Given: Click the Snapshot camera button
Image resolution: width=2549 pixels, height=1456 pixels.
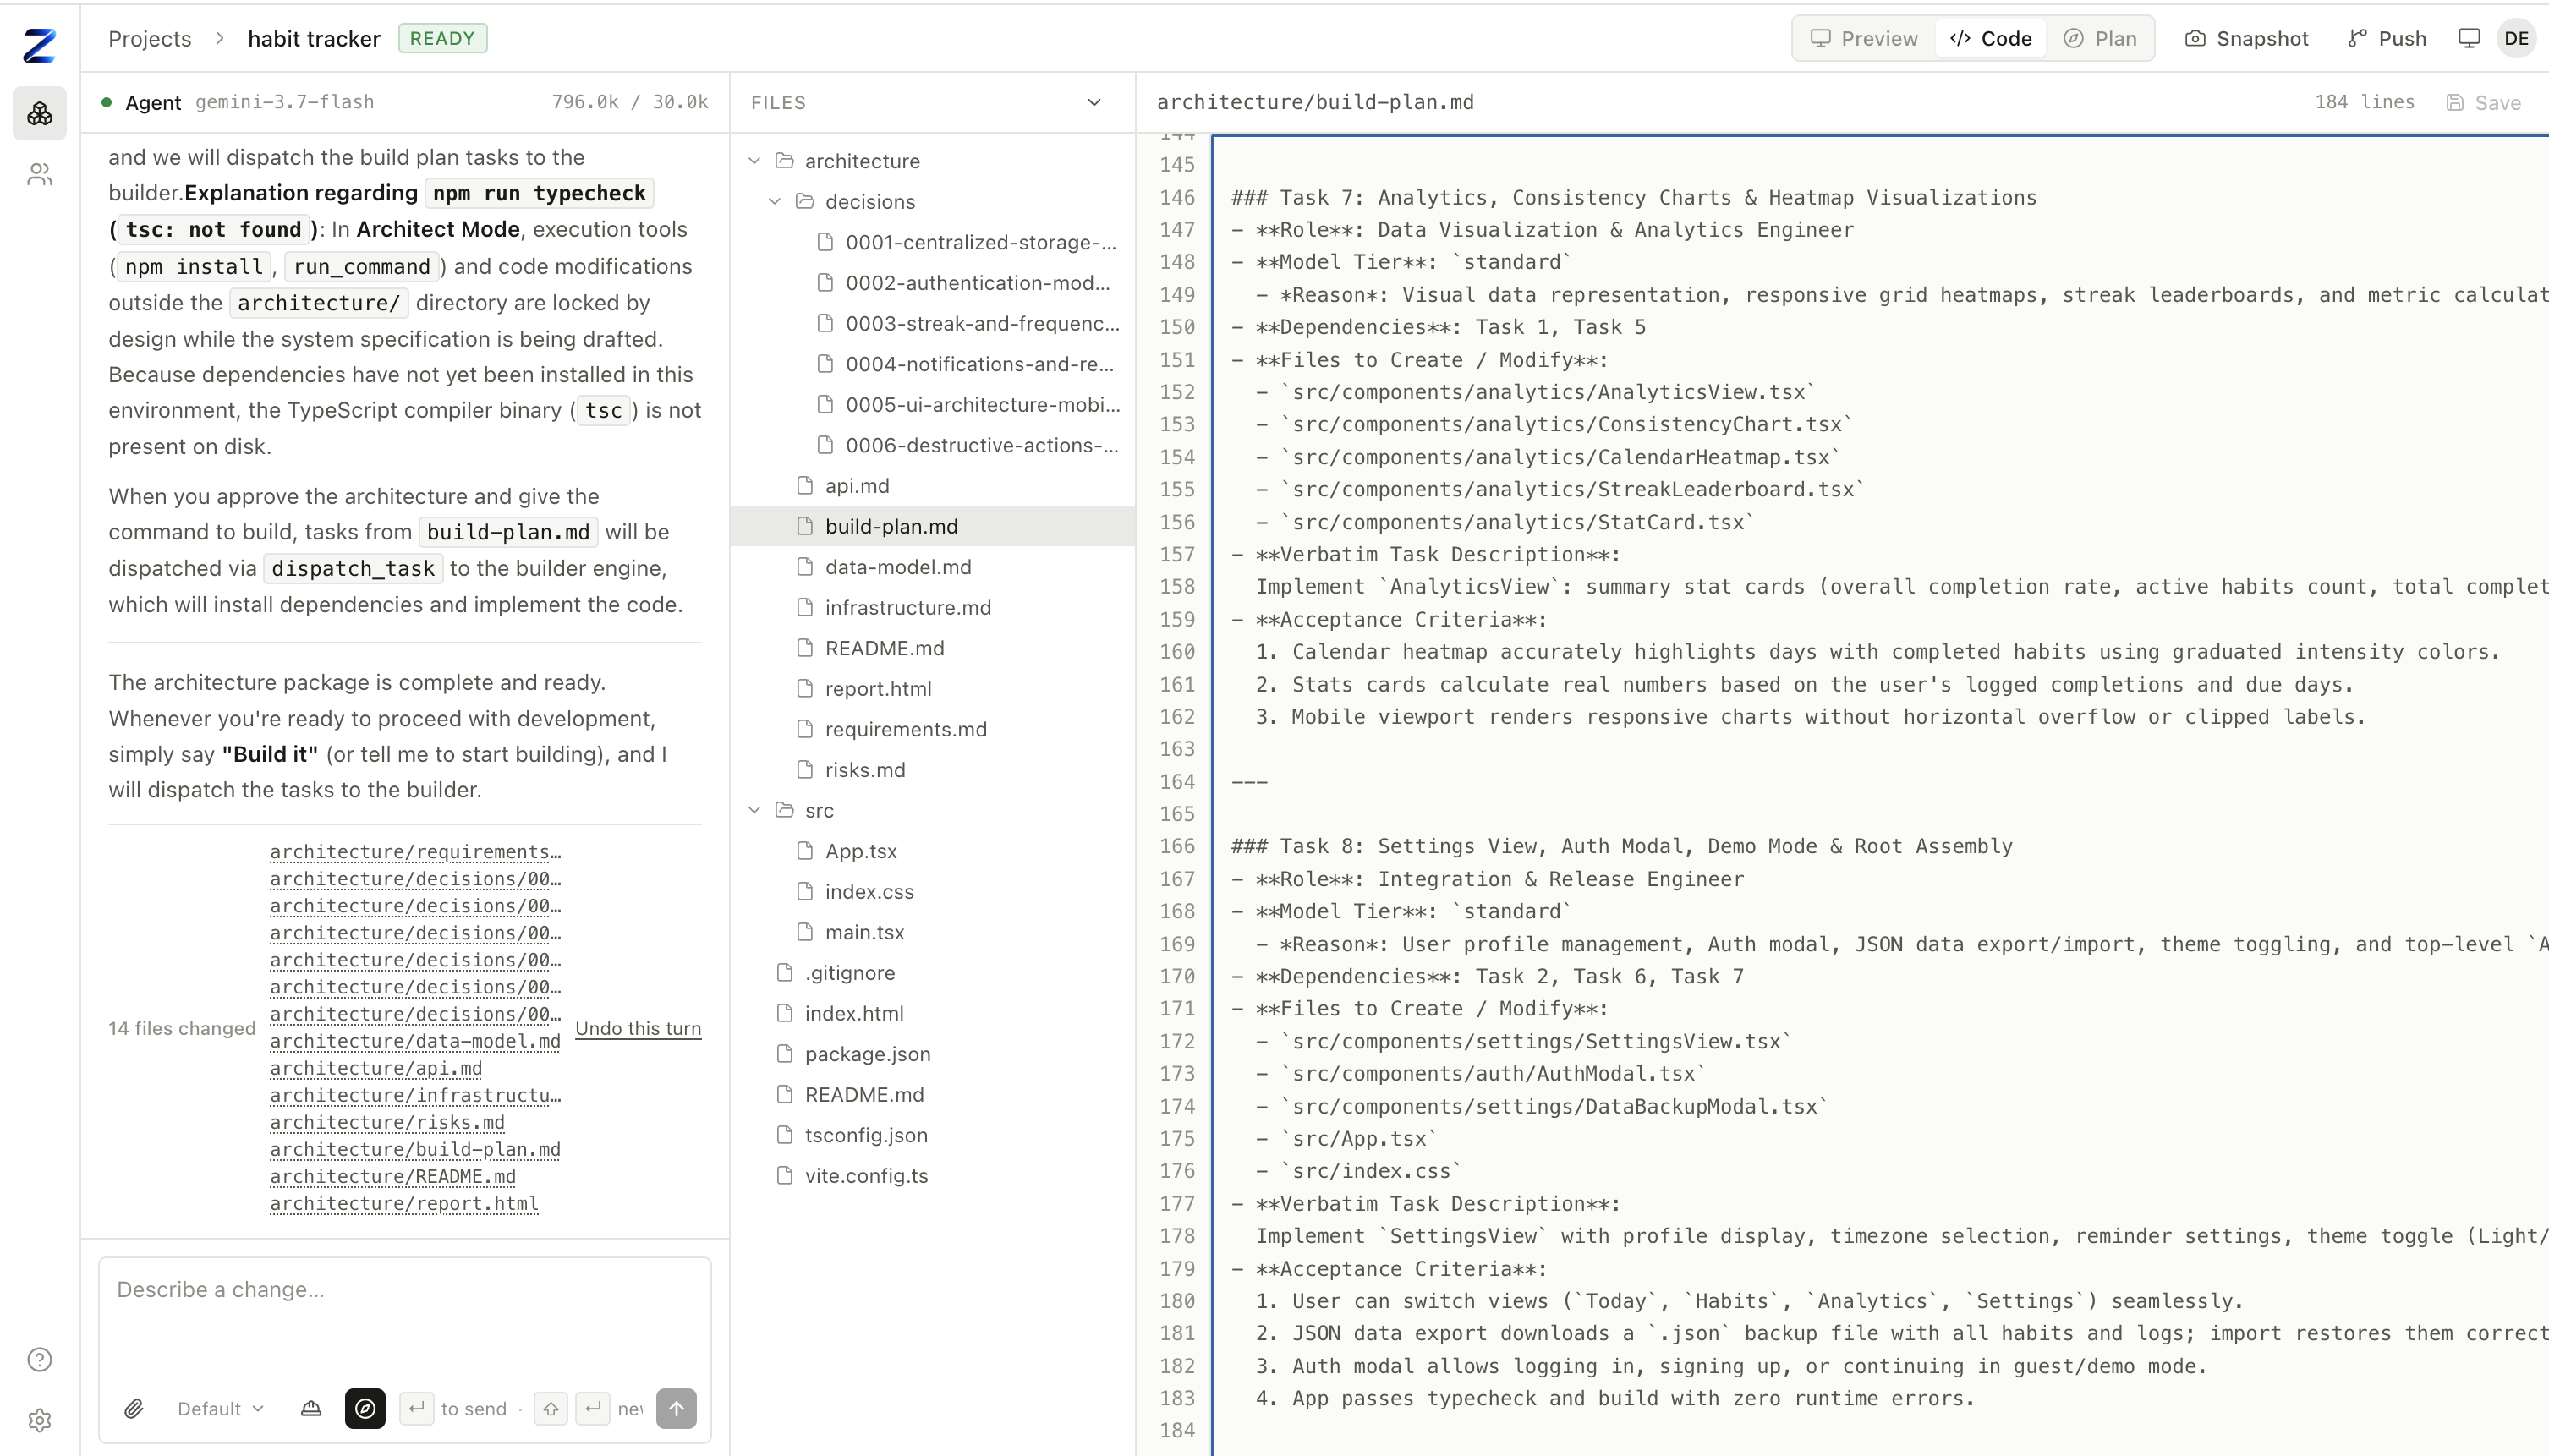Looking at the screenshot, I should (x=2246, y=38).
